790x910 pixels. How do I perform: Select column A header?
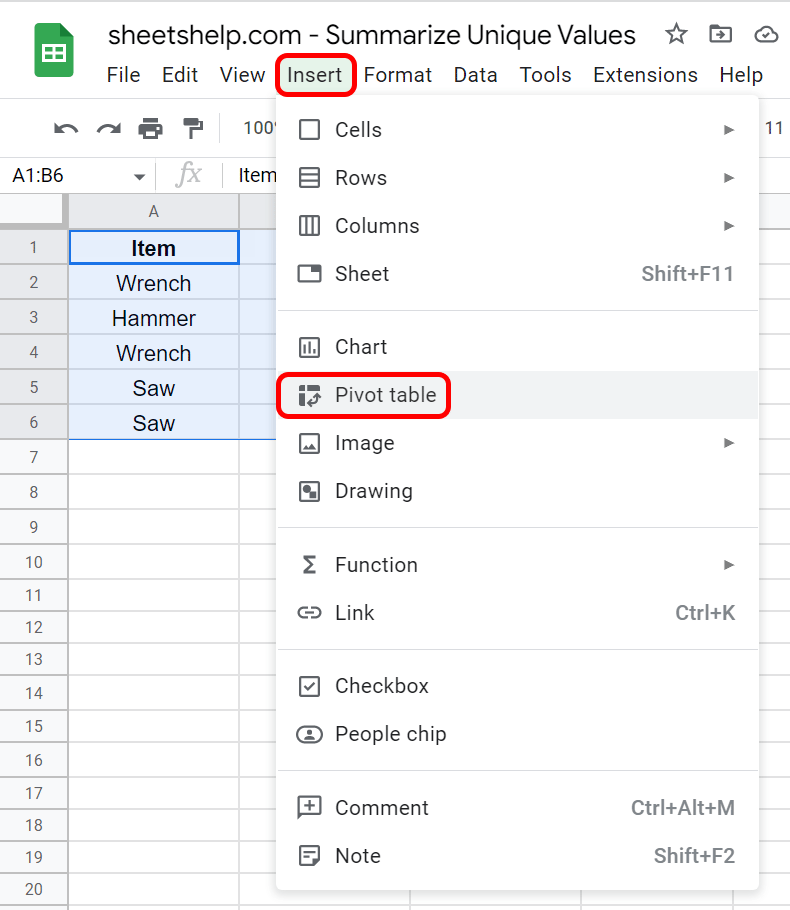(x=153, y=211)
